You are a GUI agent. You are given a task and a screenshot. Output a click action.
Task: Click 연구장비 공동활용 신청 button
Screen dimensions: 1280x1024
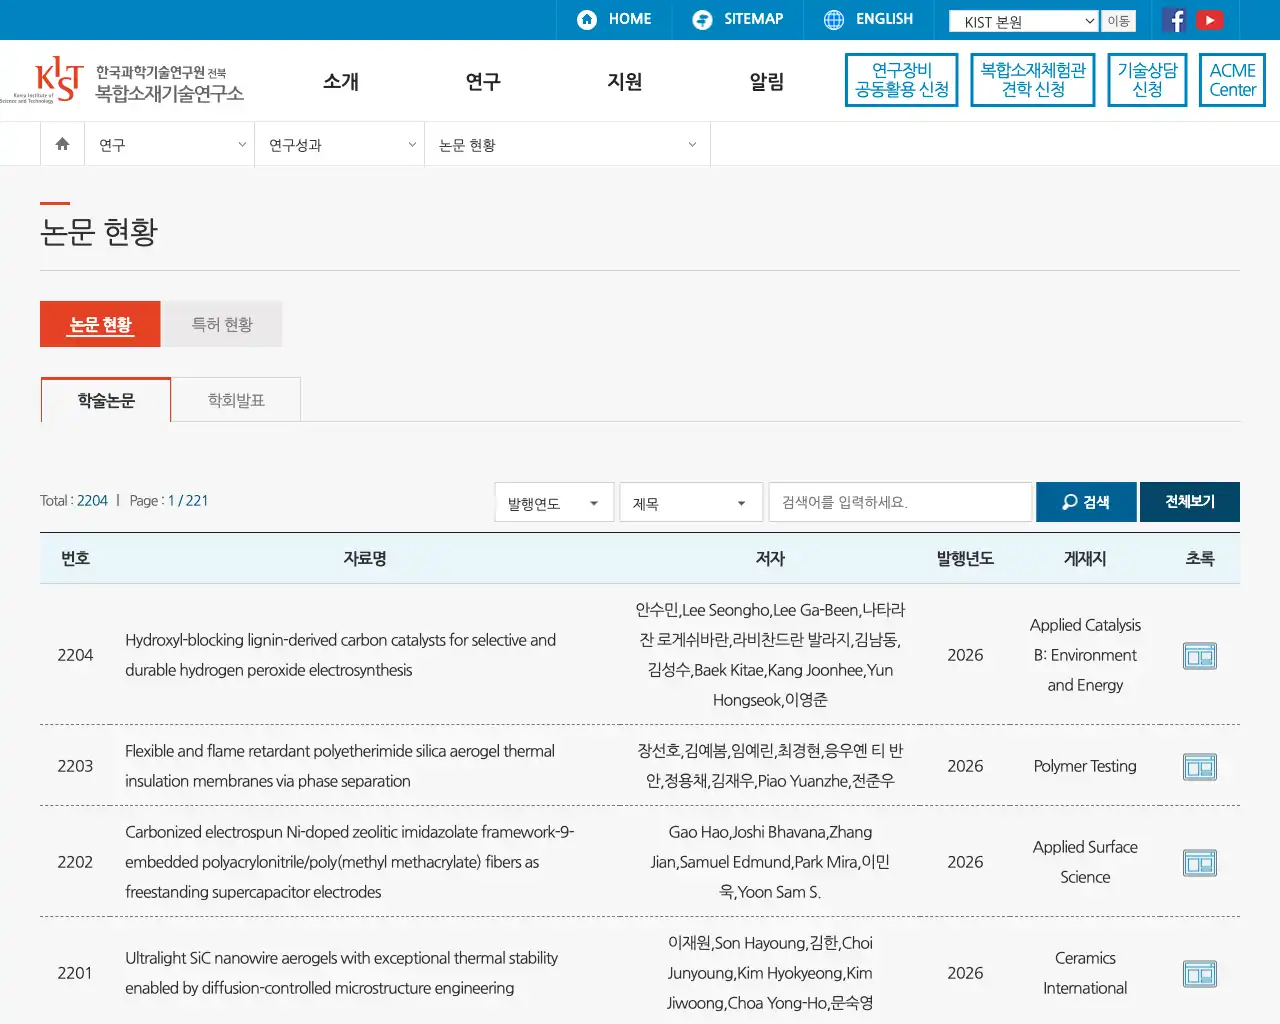901,80
